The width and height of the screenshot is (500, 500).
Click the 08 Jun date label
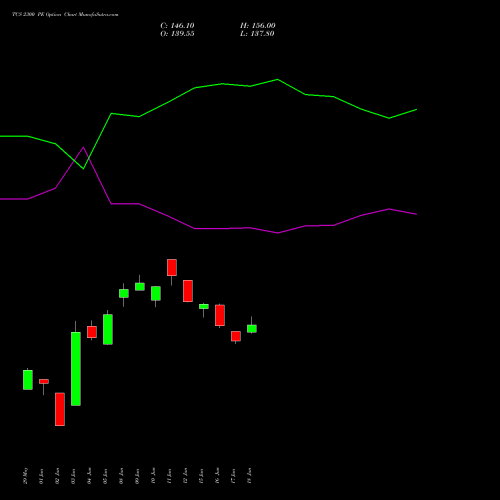coord(122,476)
